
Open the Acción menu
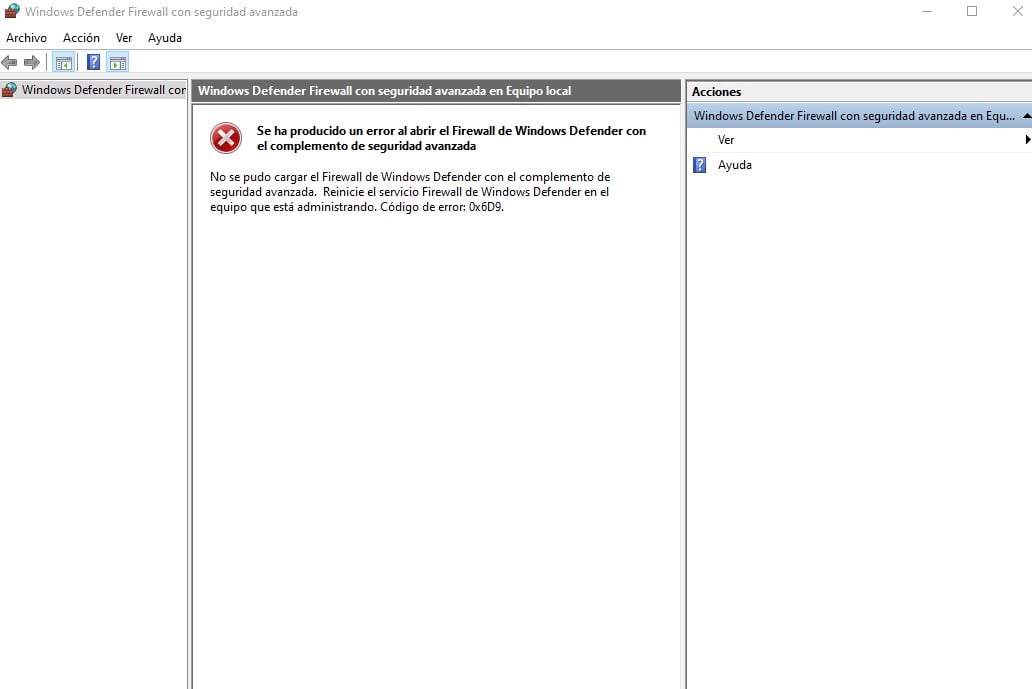81,38
